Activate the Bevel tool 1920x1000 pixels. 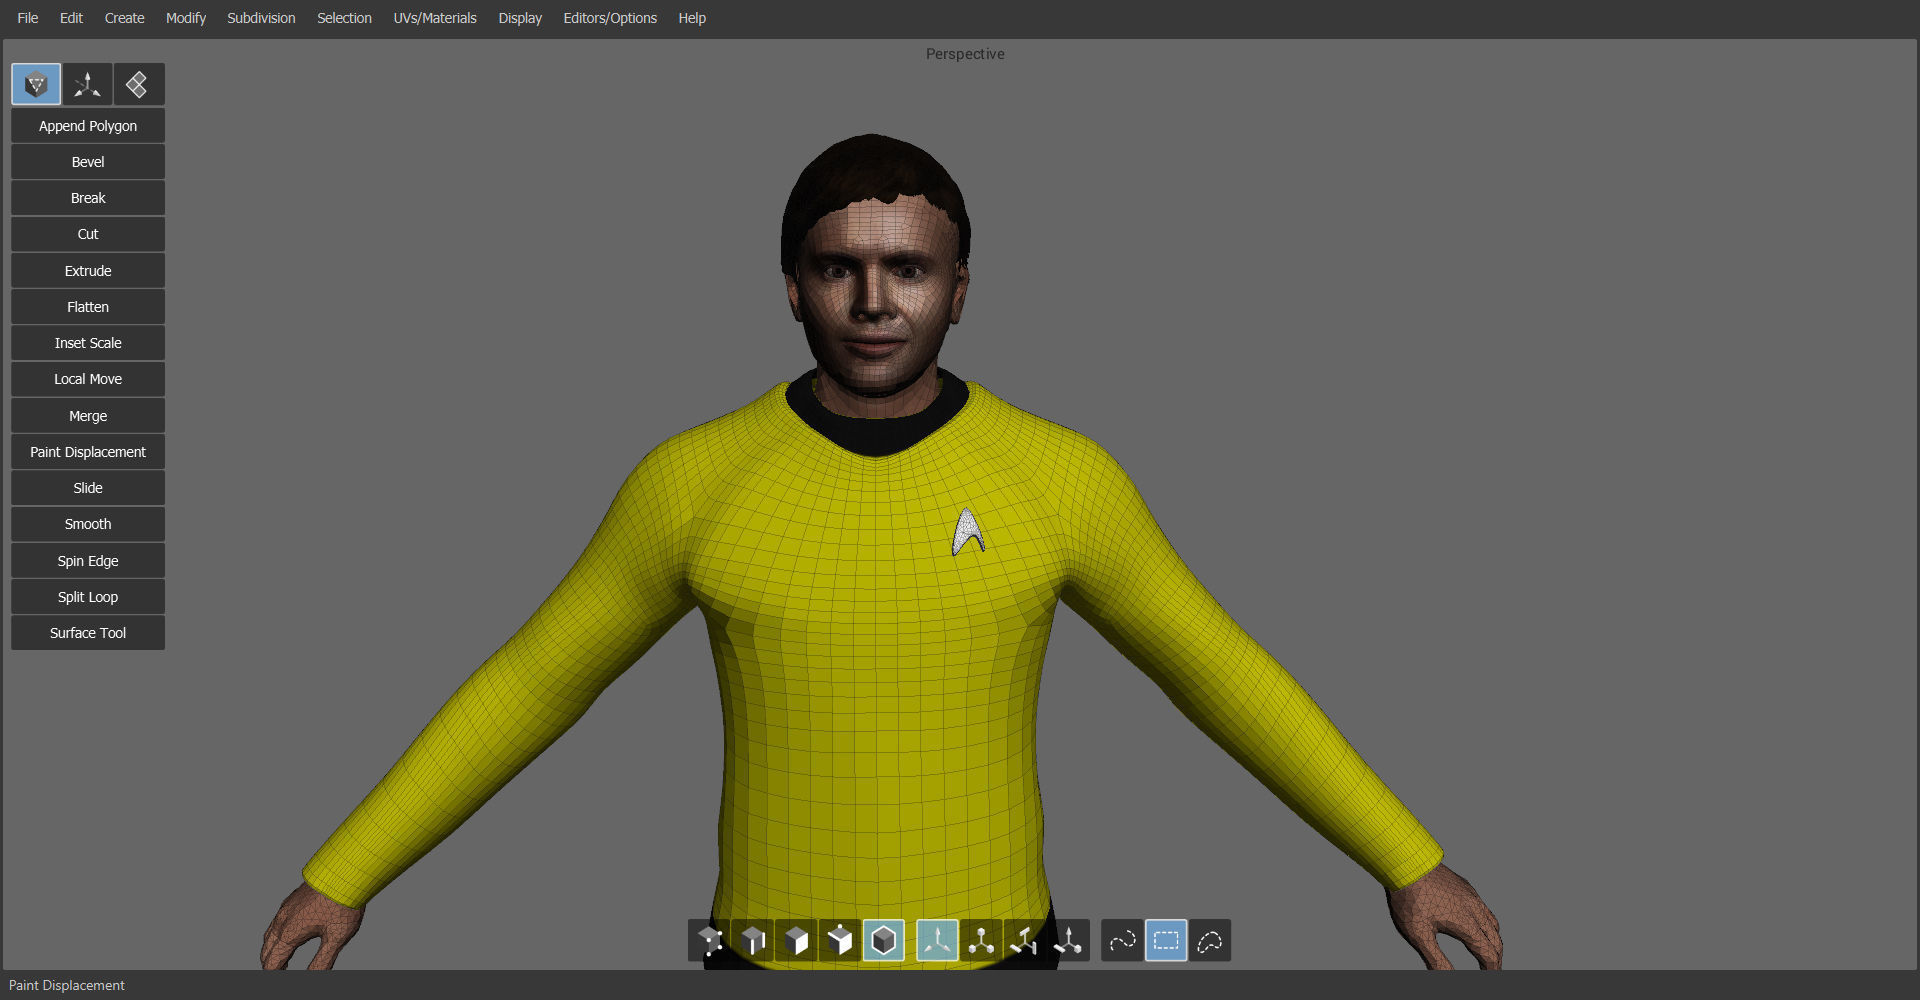pos(88,162)
